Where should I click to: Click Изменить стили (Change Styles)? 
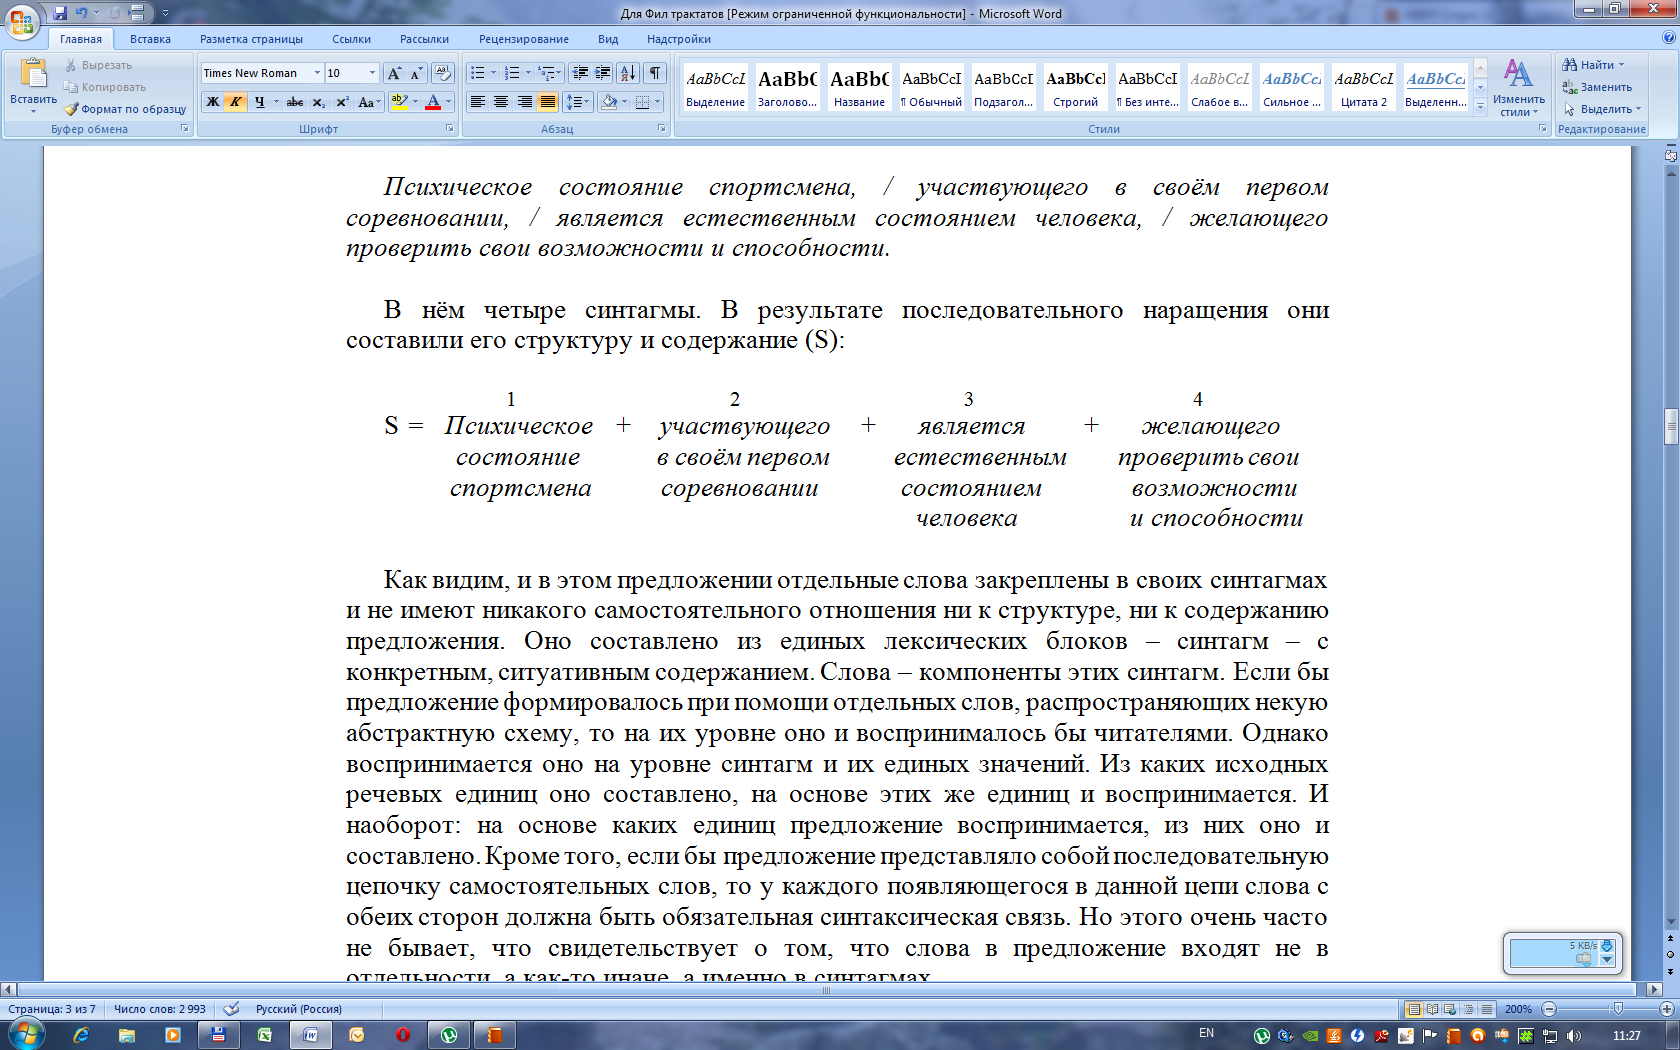[1519, 88]
